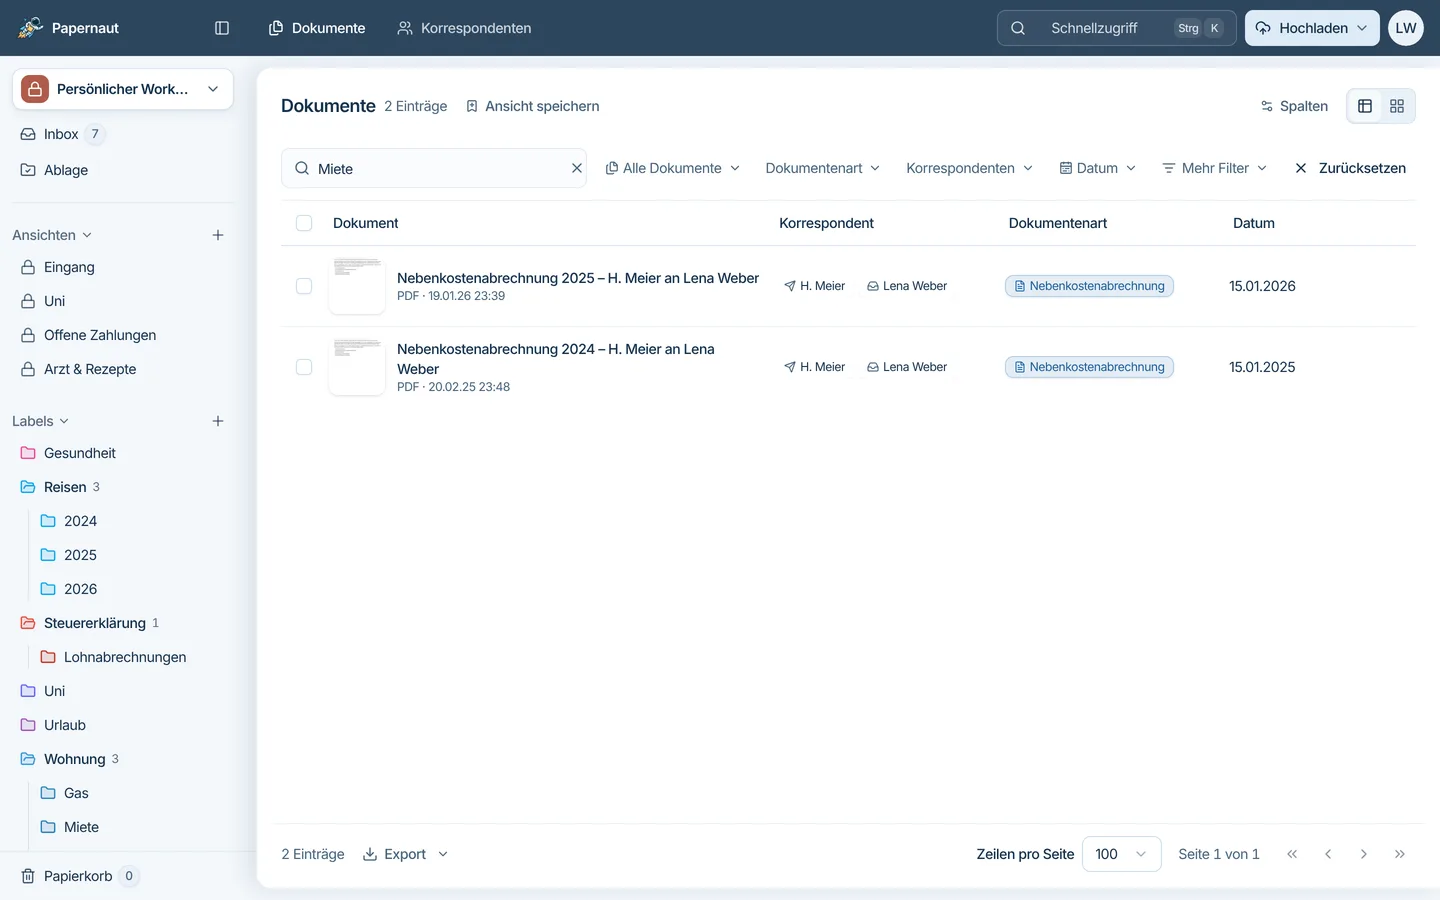Go to next page arrow

[1364, 854]
